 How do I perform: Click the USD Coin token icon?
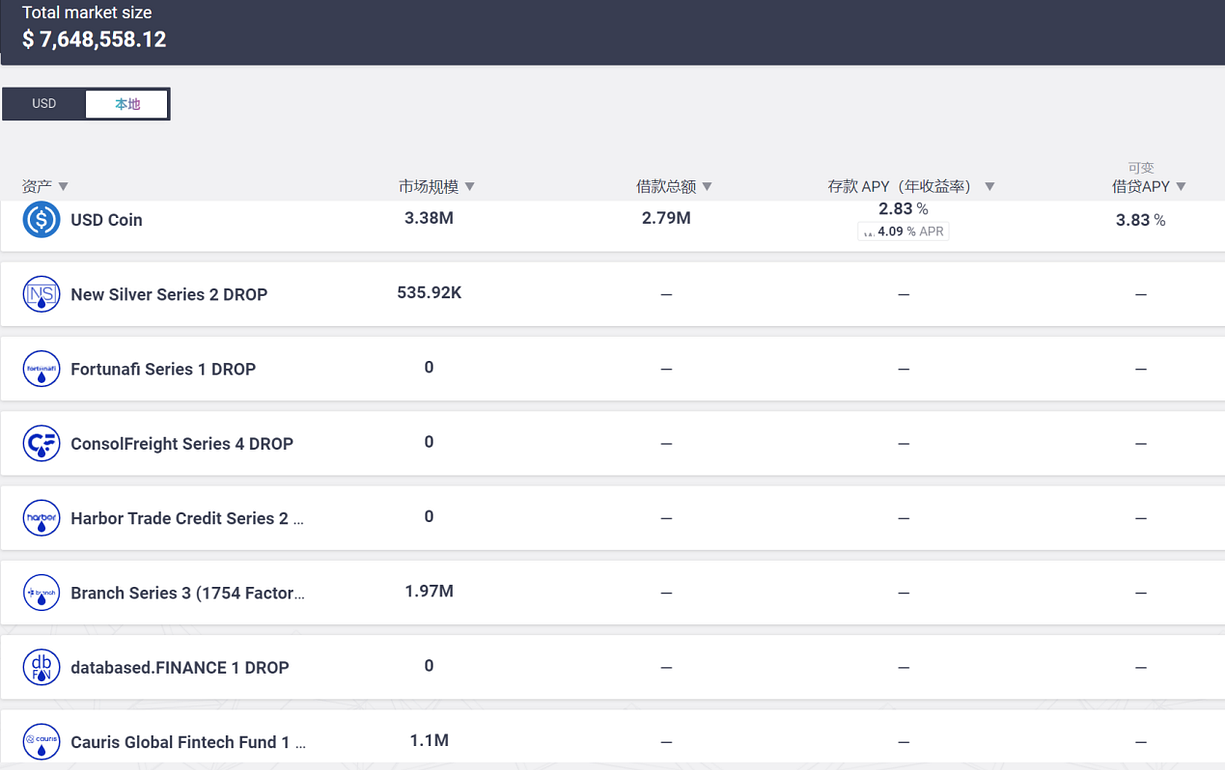tap(41, 219)
